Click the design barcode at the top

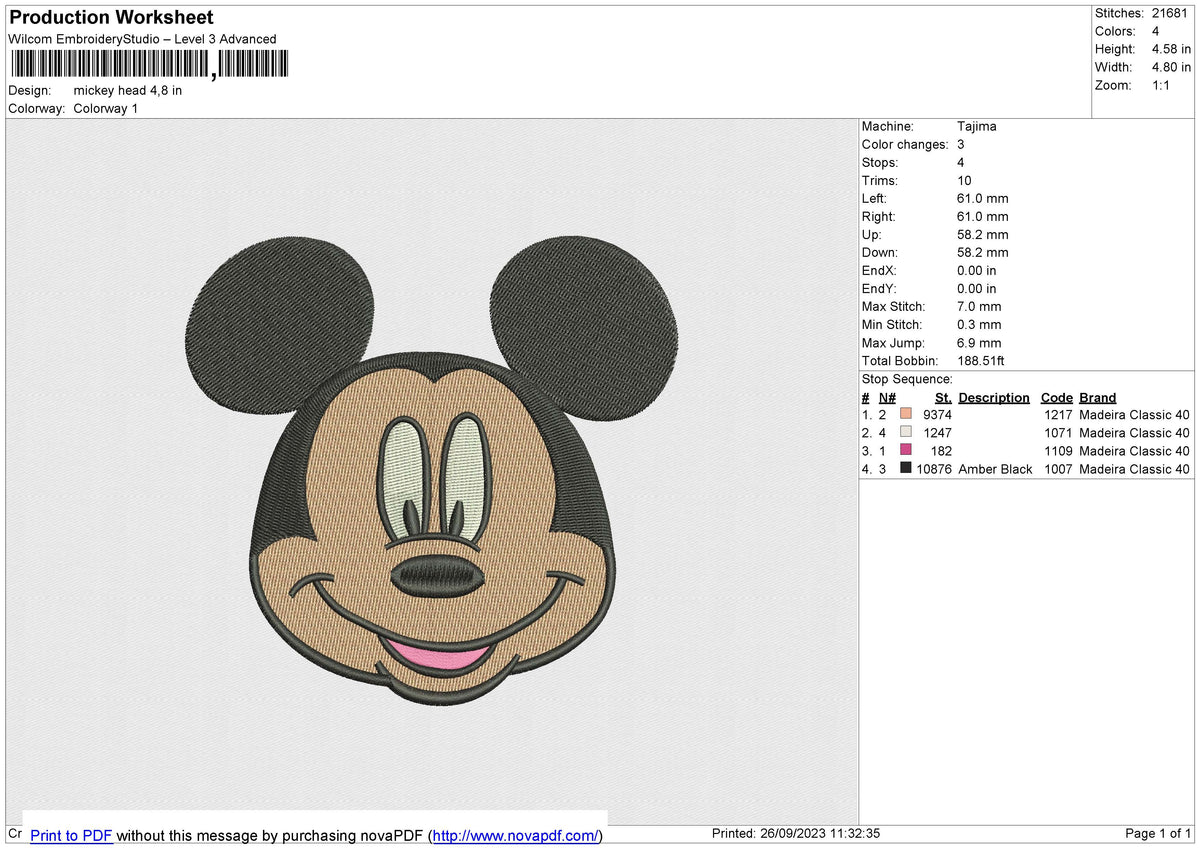pyautogui.click(x=148, y=65)
